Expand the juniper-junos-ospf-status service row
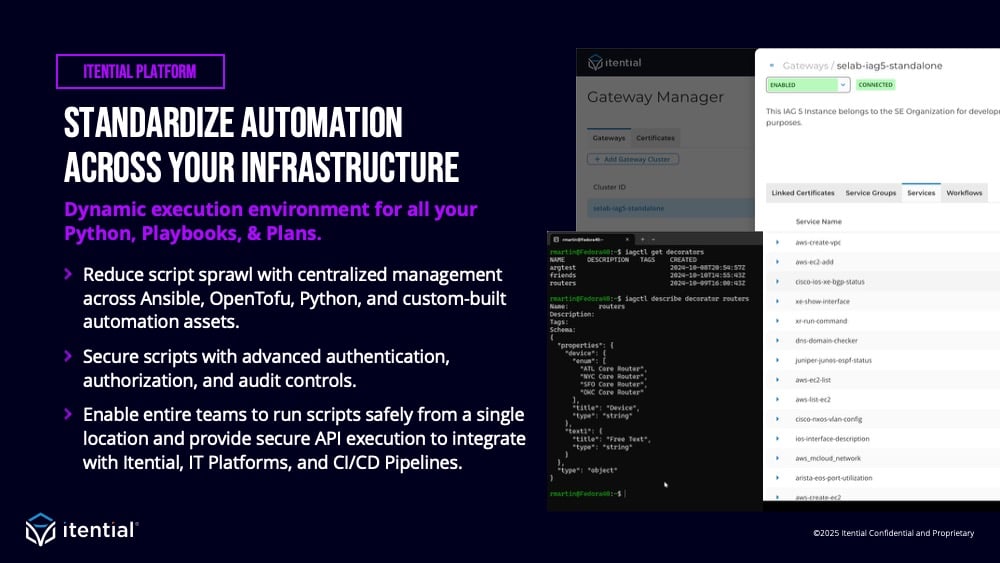The height and width of the screenshot is (563, 1000). coord(777,360)
